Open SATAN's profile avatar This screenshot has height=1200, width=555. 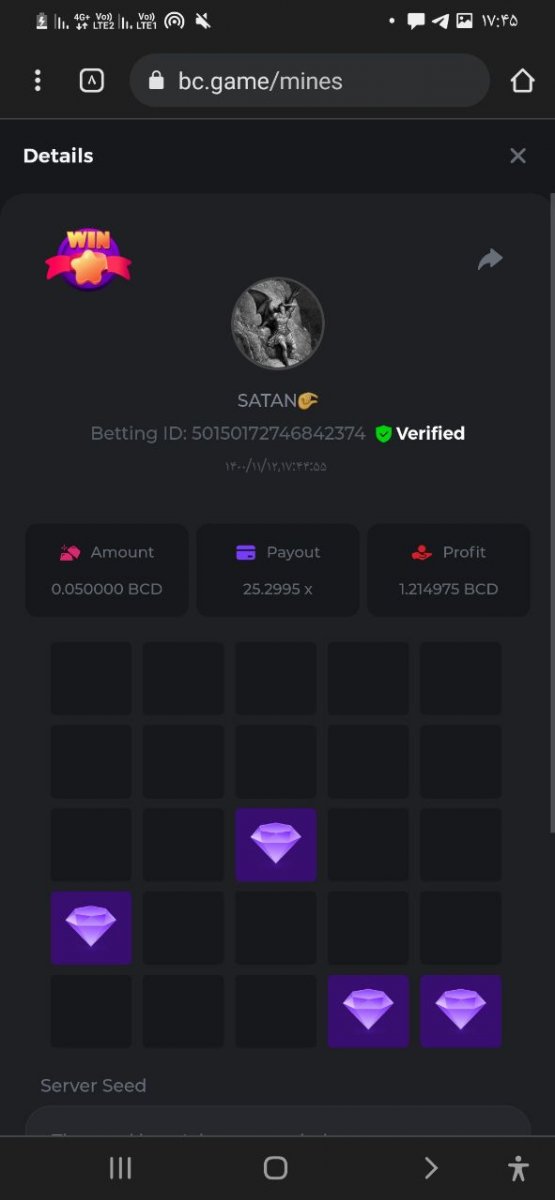[x=278, y=324]
